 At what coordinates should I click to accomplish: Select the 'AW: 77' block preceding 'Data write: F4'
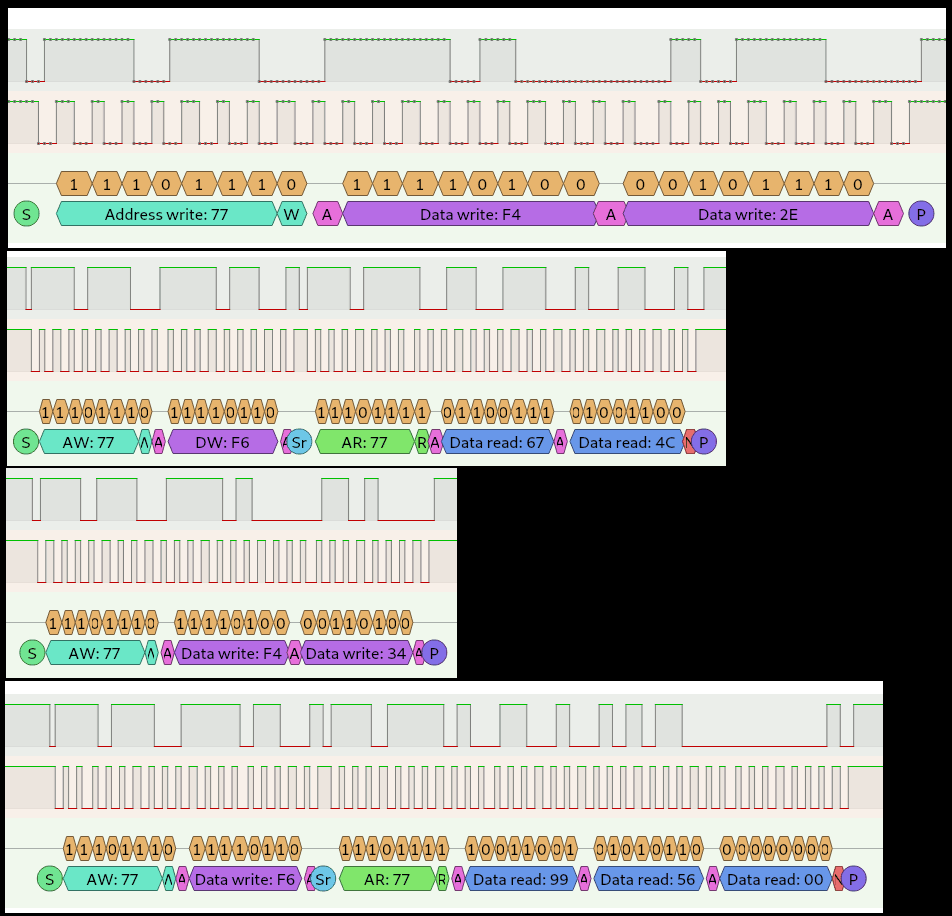tap(95, 653)
